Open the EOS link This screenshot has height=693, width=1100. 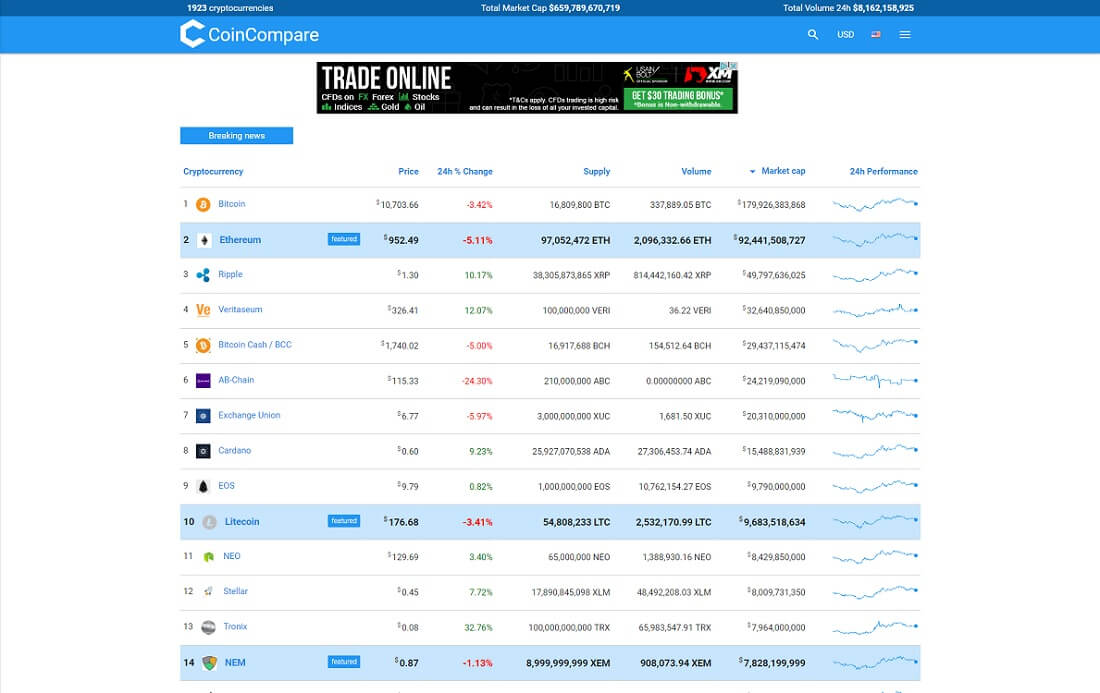pos(226,485)
